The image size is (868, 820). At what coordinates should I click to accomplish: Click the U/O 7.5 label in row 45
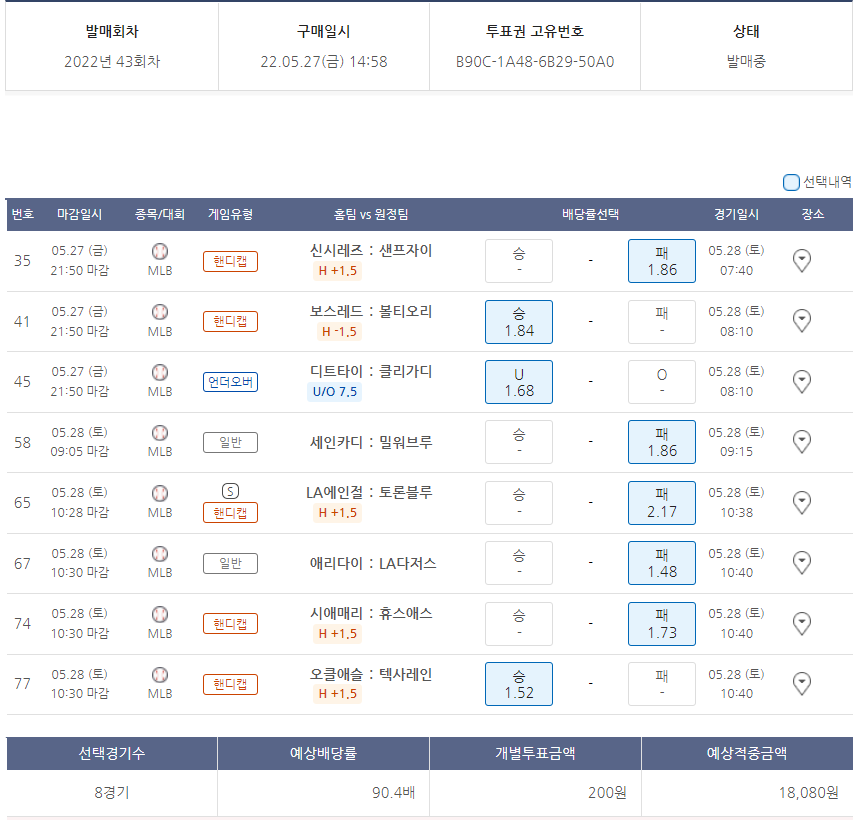click(334, 391)
